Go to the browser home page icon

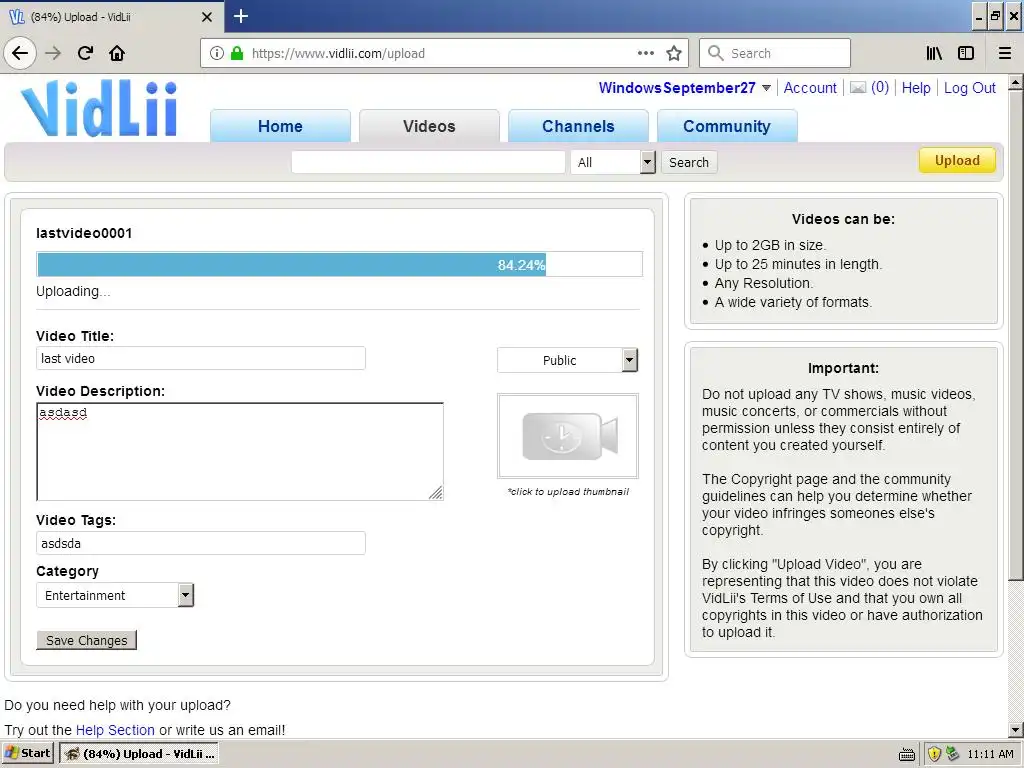point(117,53)
